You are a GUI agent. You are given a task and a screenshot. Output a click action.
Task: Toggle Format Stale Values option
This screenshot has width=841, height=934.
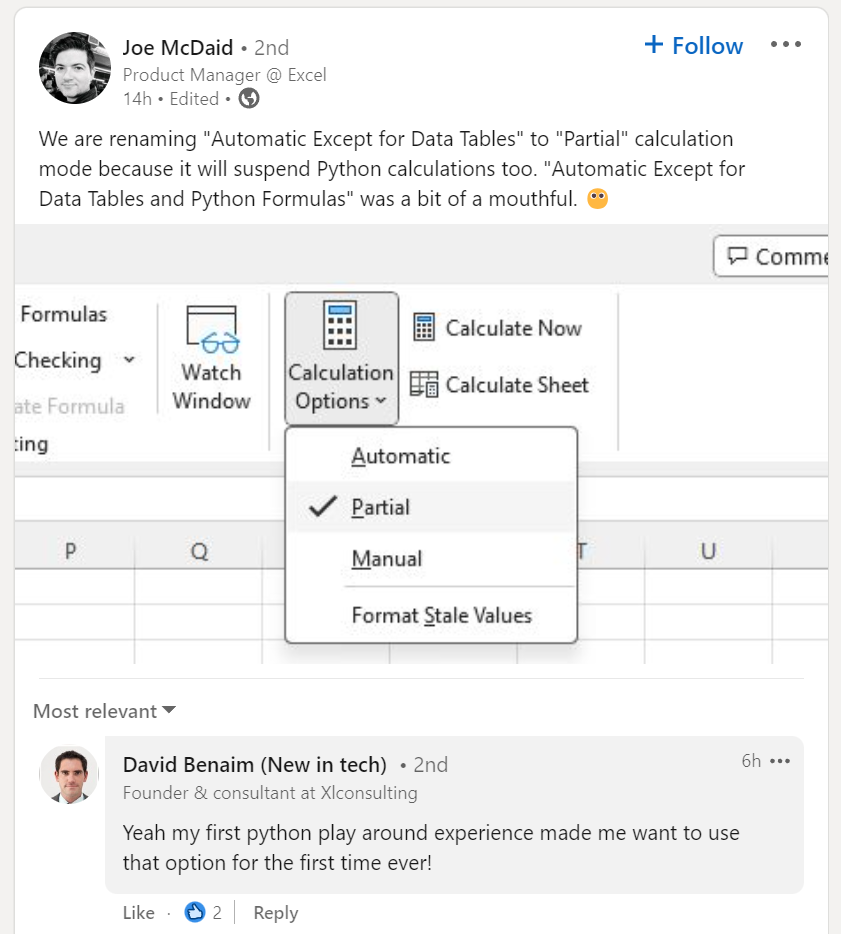(441, 616)
